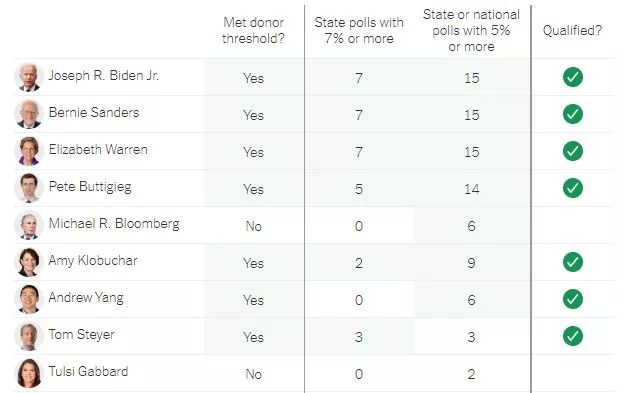Image resolution: width=625 pixels, height=393 pixels.
Task: Click Tulsi Gabbard's portrait photo
Action: coord(29,373)
